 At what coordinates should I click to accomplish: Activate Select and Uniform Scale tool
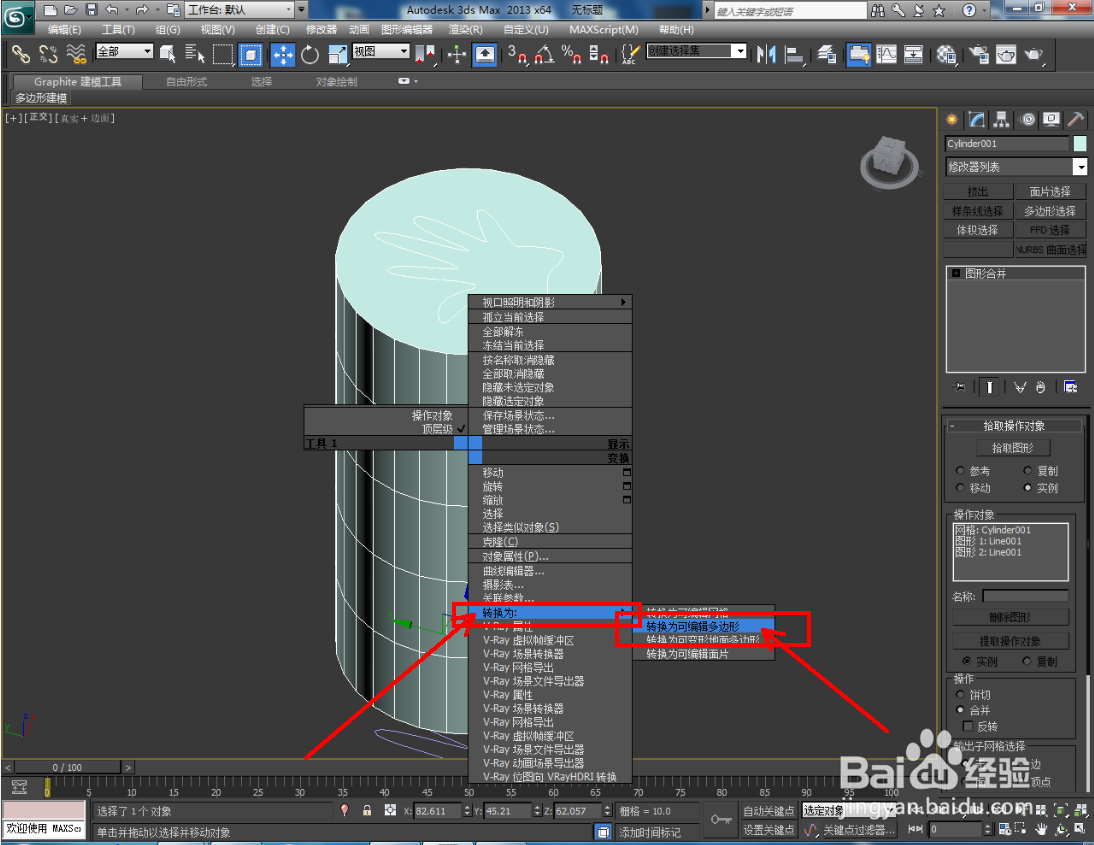click(337, 54)
